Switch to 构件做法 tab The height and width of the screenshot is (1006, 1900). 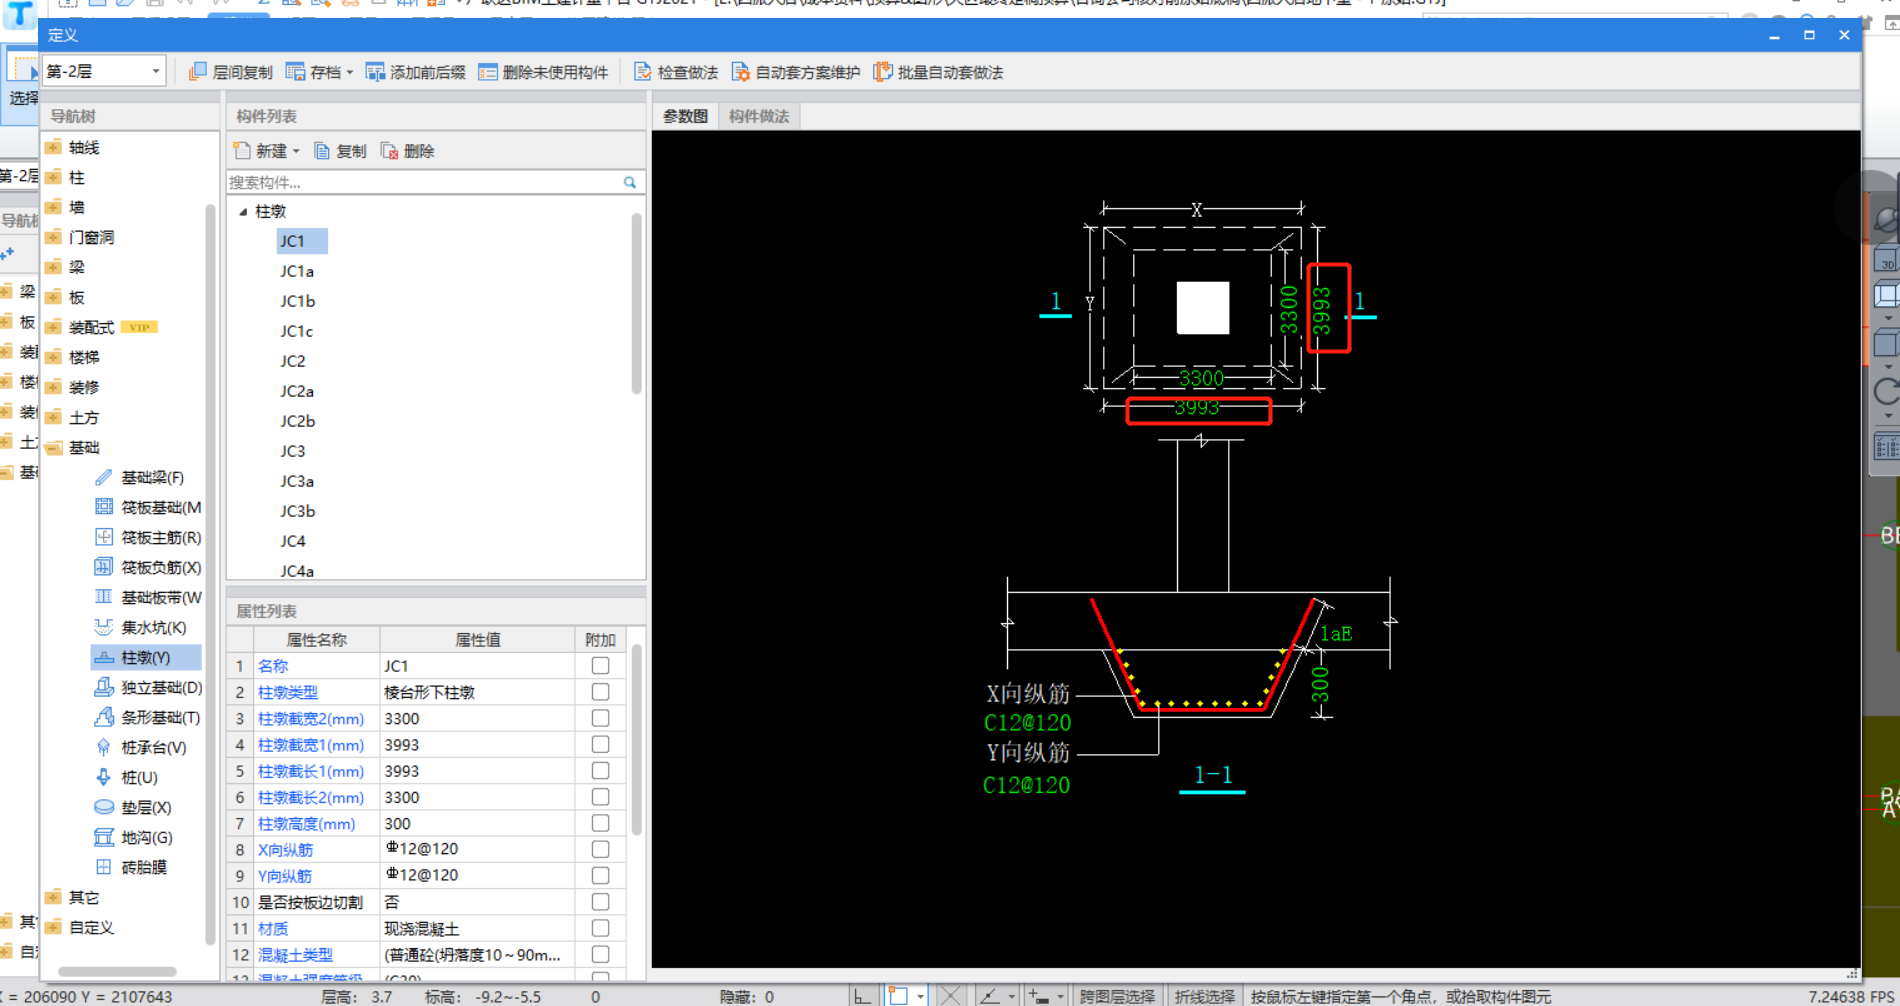click(x=759, y=117)
